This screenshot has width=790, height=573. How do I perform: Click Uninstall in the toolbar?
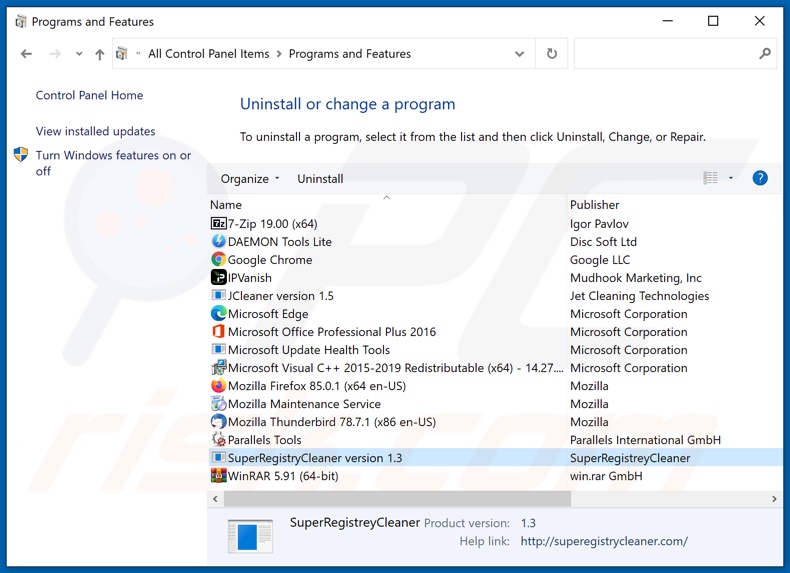tap(320, 178)
